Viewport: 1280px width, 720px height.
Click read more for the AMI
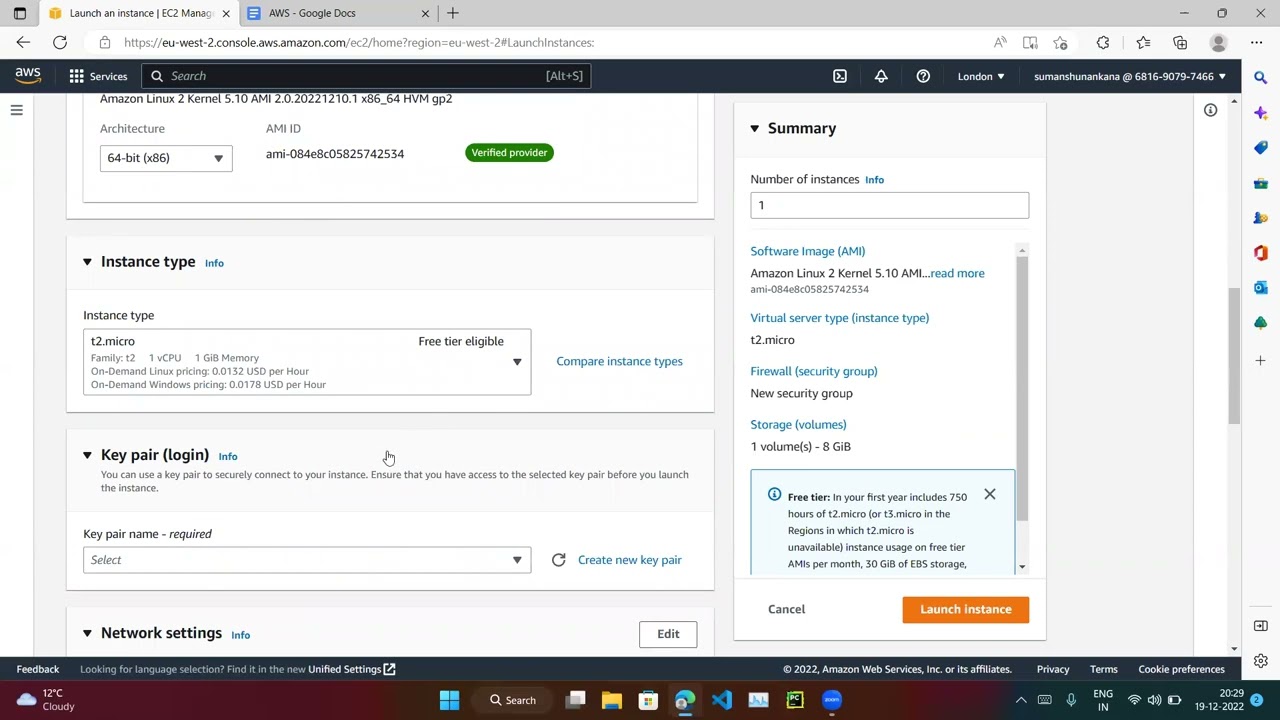click(957, 273)
